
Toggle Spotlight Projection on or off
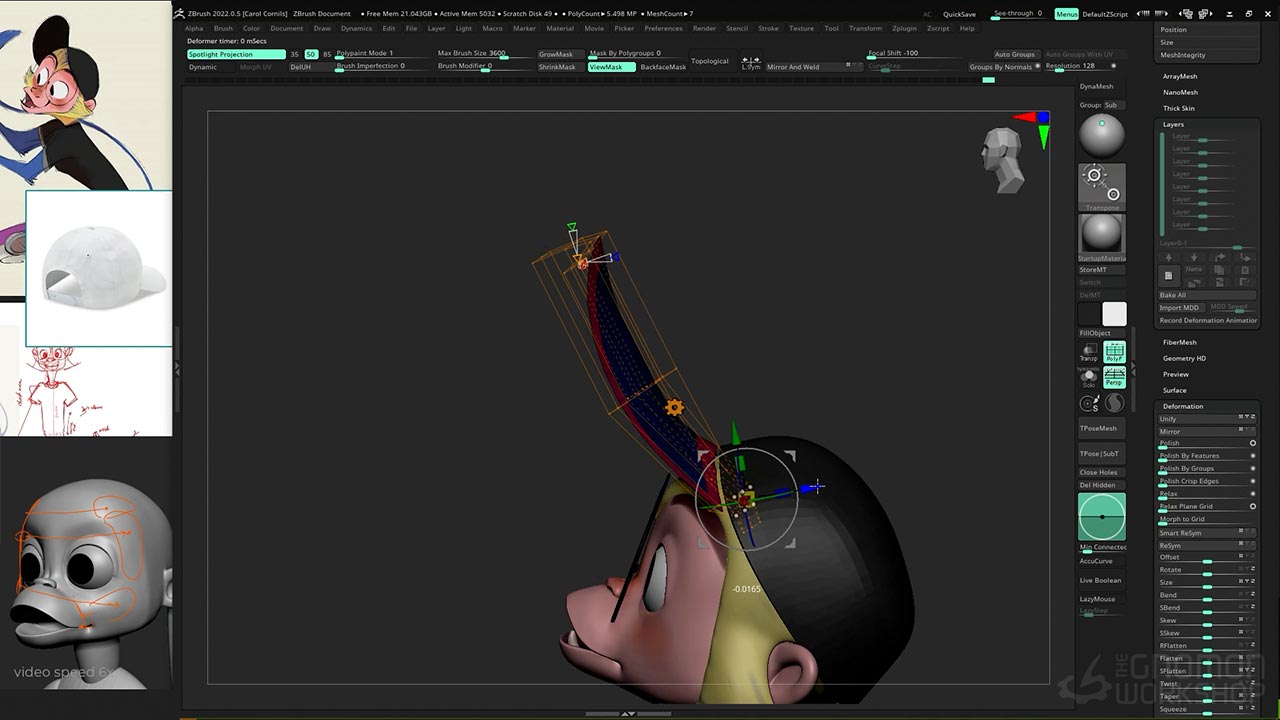coord(235,54)
